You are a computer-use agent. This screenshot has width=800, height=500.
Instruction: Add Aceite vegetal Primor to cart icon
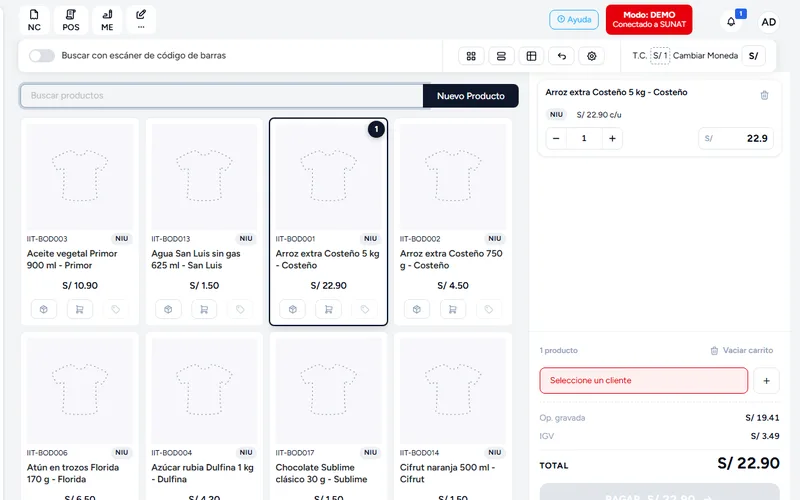(x=80, y=309)
